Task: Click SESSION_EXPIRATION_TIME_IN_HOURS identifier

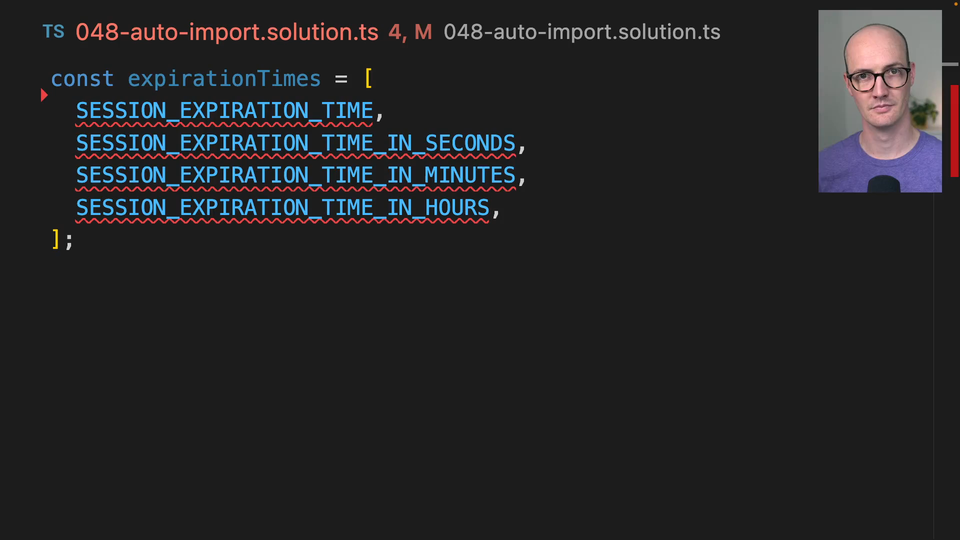Action: click(x=283, y=207)
